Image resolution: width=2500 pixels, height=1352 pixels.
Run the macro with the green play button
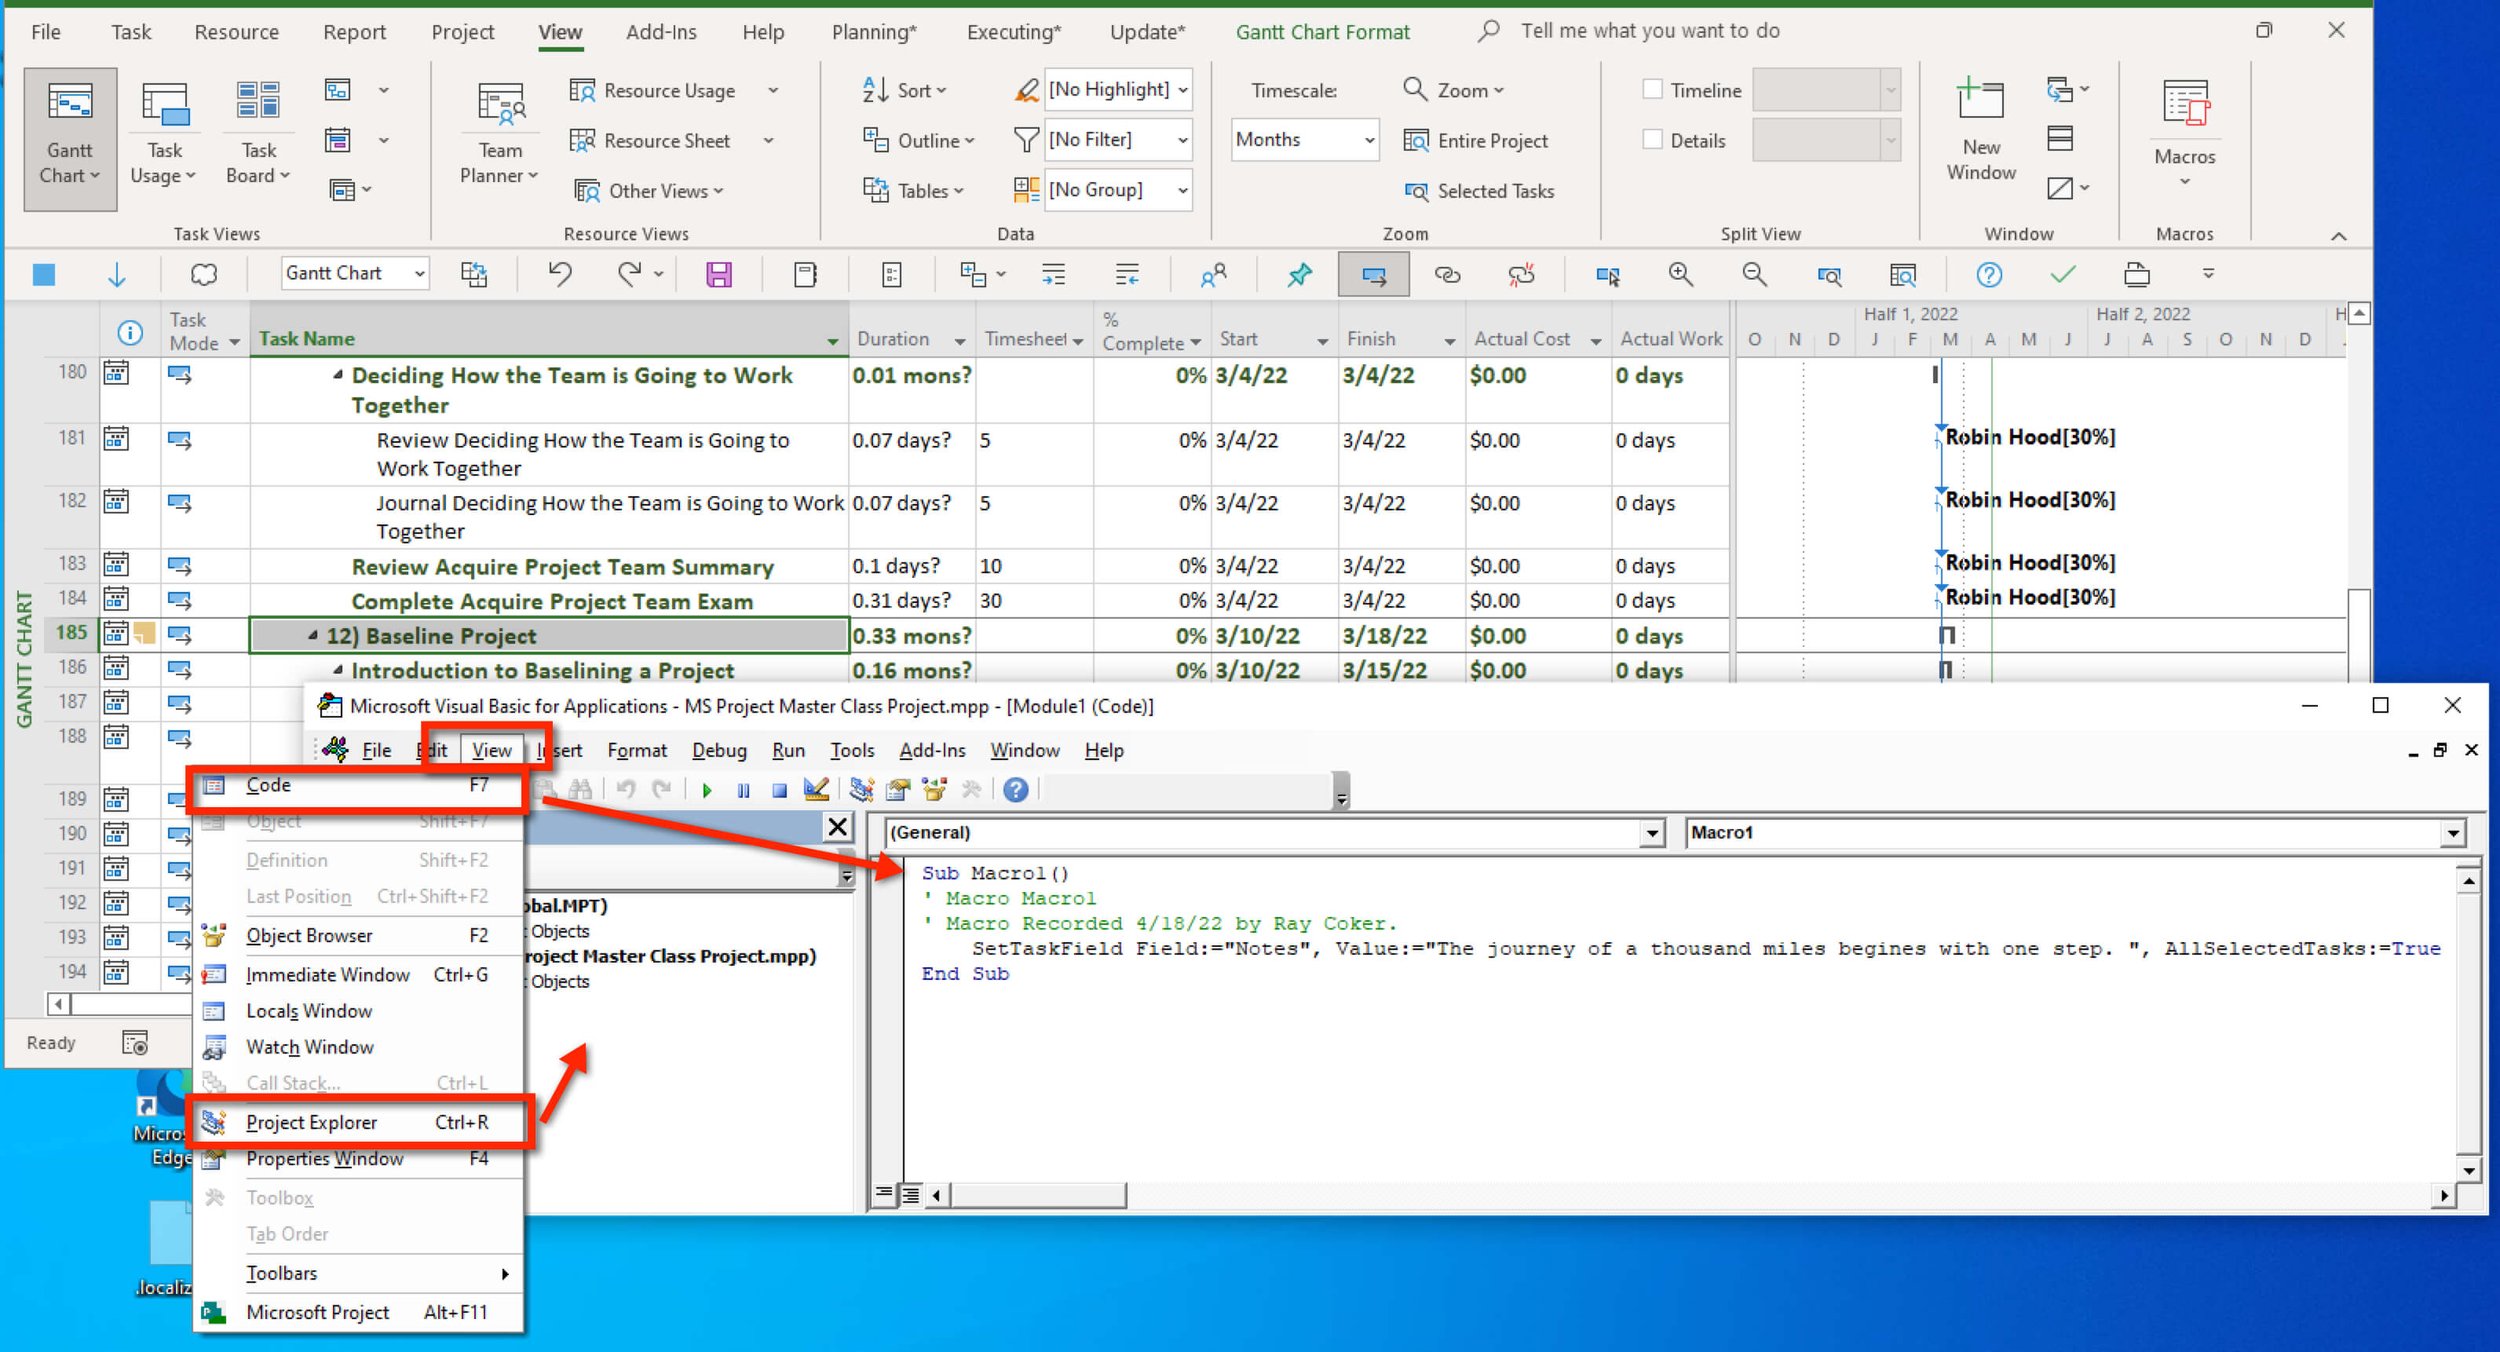click(x=707, y=790)
